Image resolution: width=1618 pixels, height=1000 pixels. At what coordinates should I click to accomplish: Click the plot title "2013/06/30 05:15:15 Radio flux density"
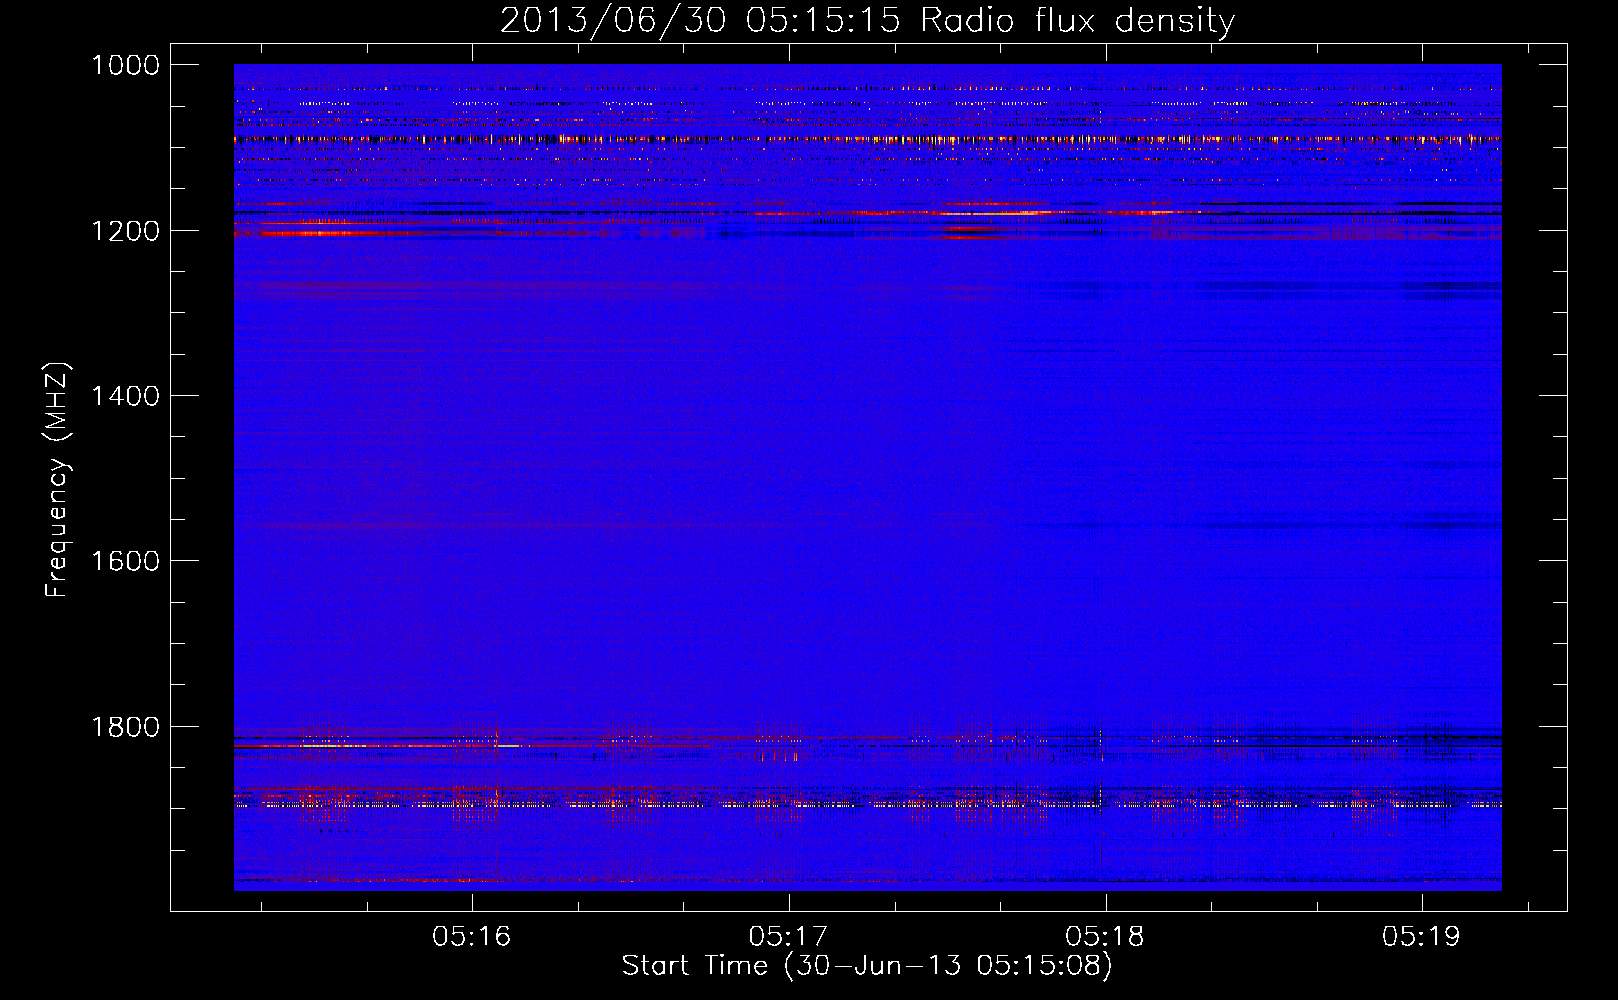867,20
